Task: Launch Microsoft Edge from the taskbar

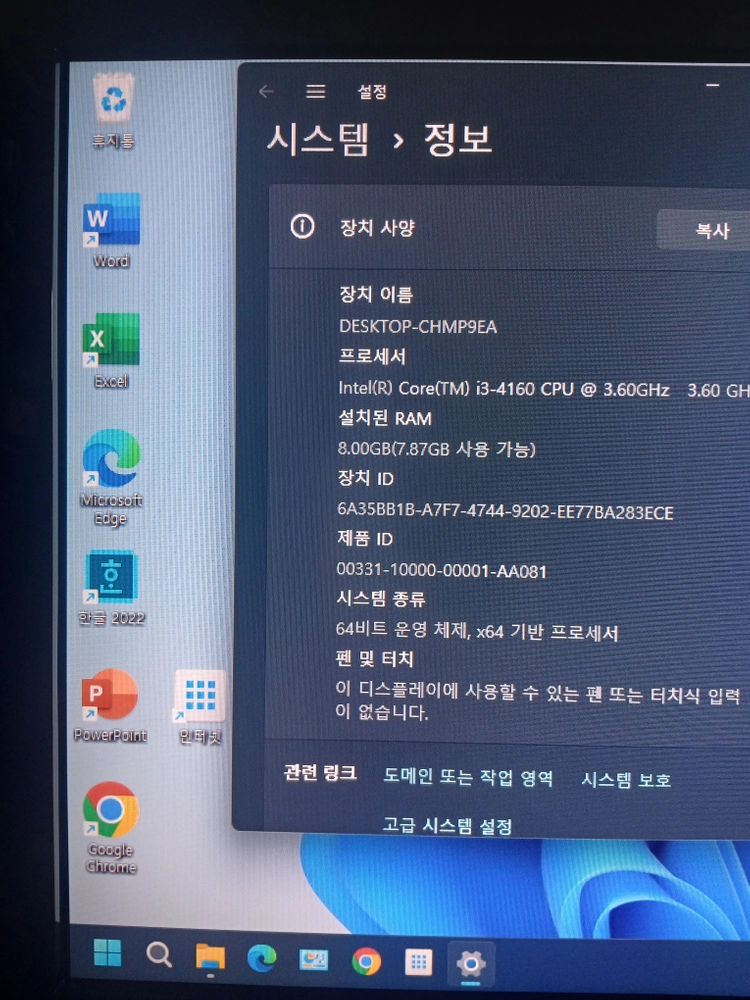Action: pos(261,959)
